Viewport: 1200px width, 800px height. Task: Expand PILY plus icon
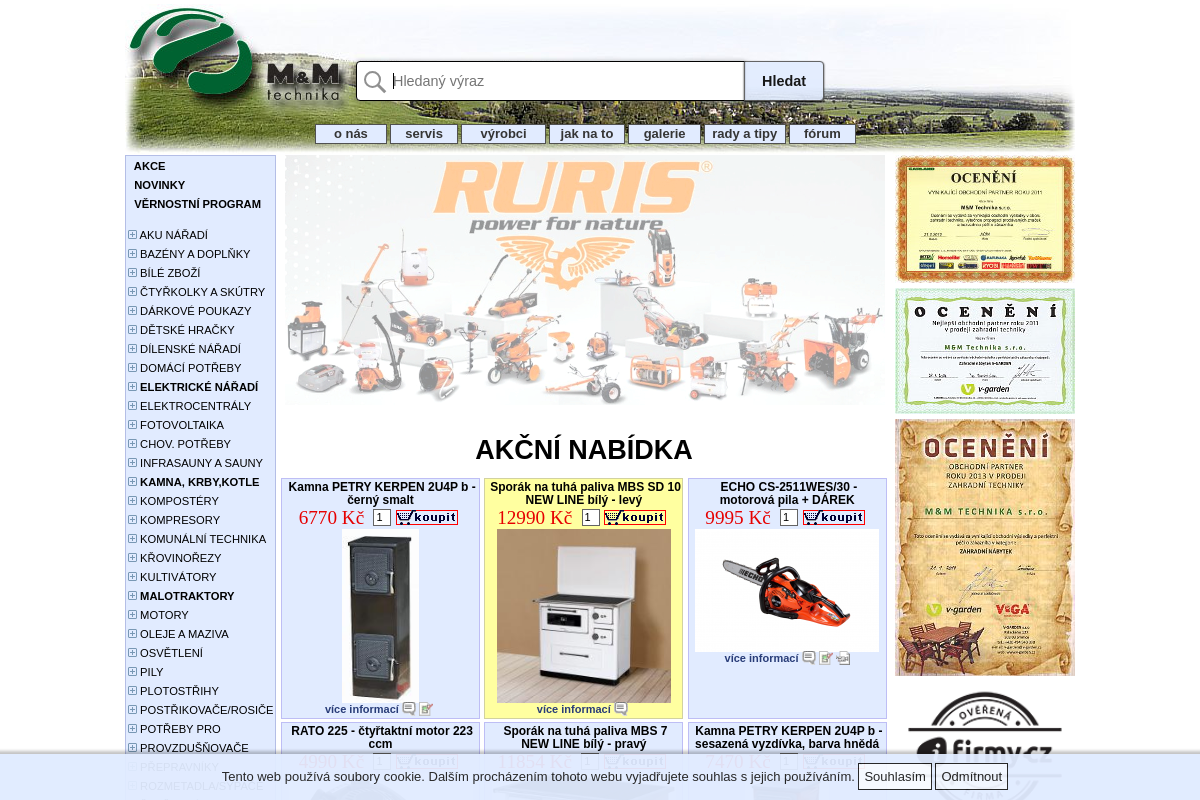[132, 672]
